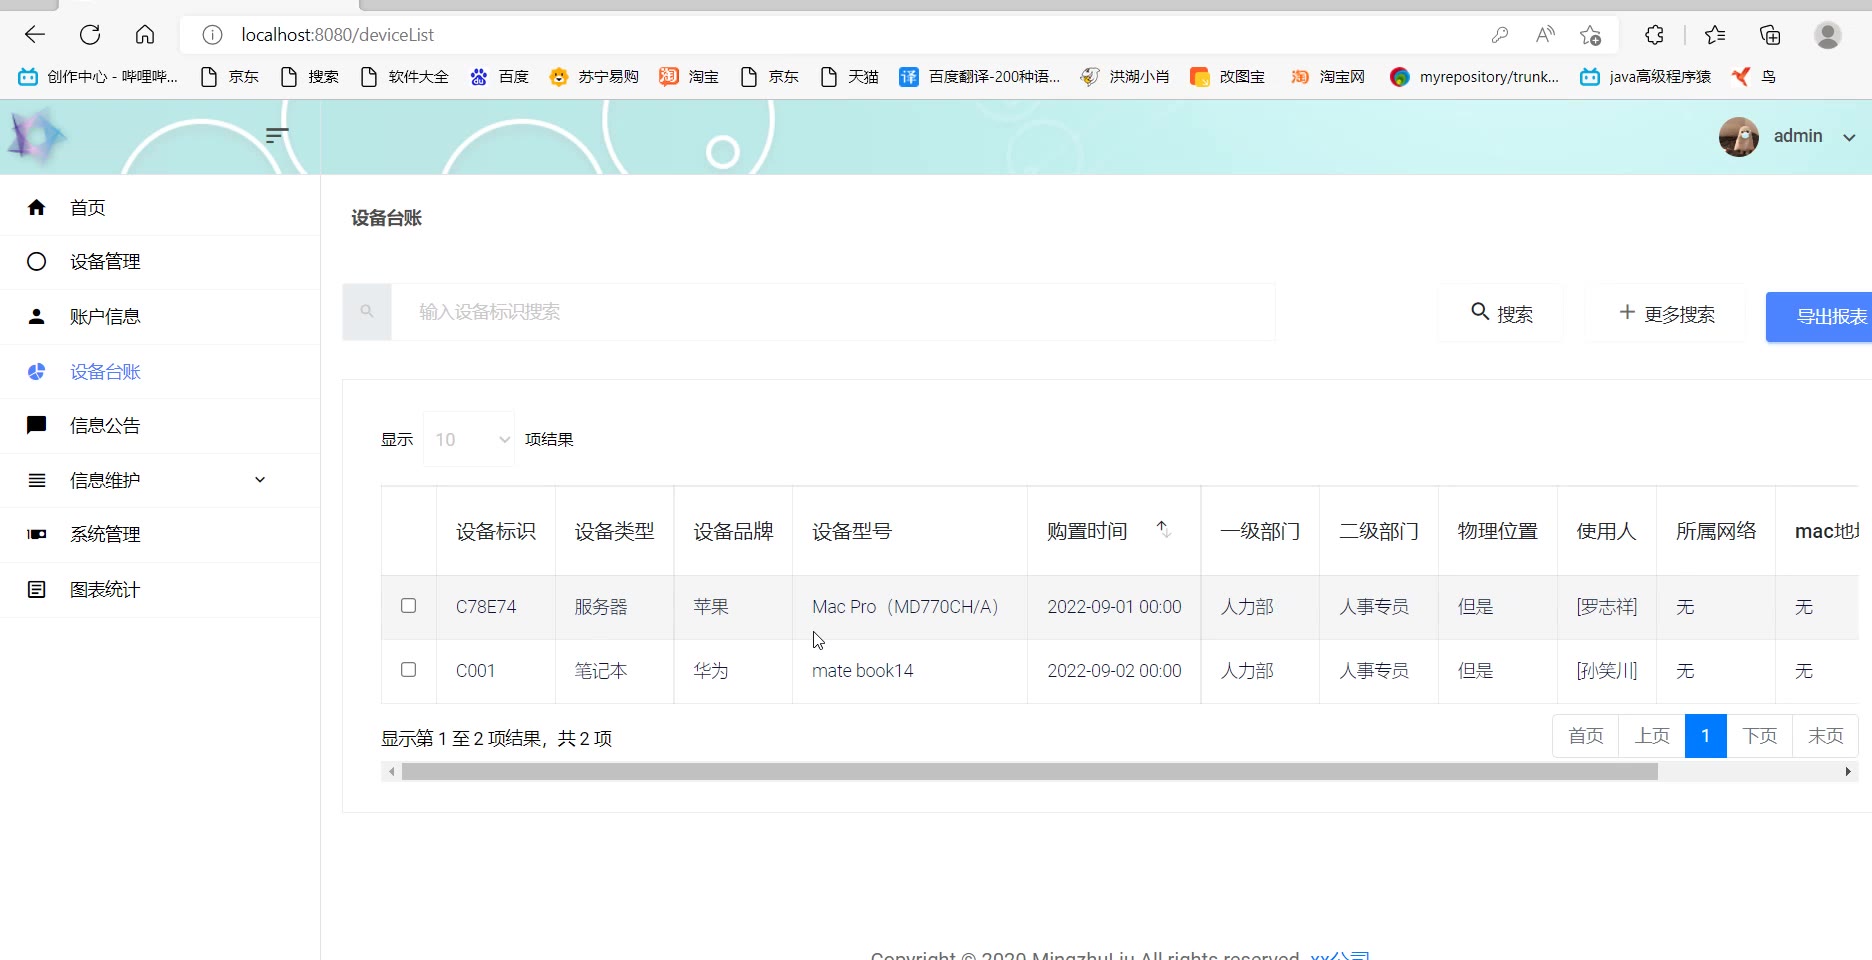Click the 更多搜索 button
1872x960 pixels.
point(1666,314)
